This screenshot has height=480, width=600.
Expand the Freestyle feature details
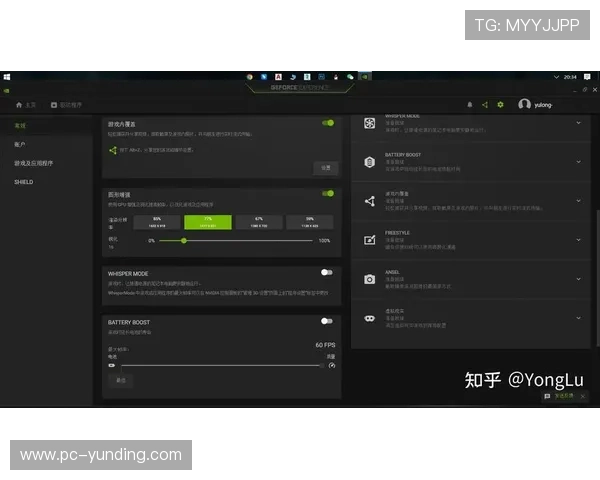578,240
